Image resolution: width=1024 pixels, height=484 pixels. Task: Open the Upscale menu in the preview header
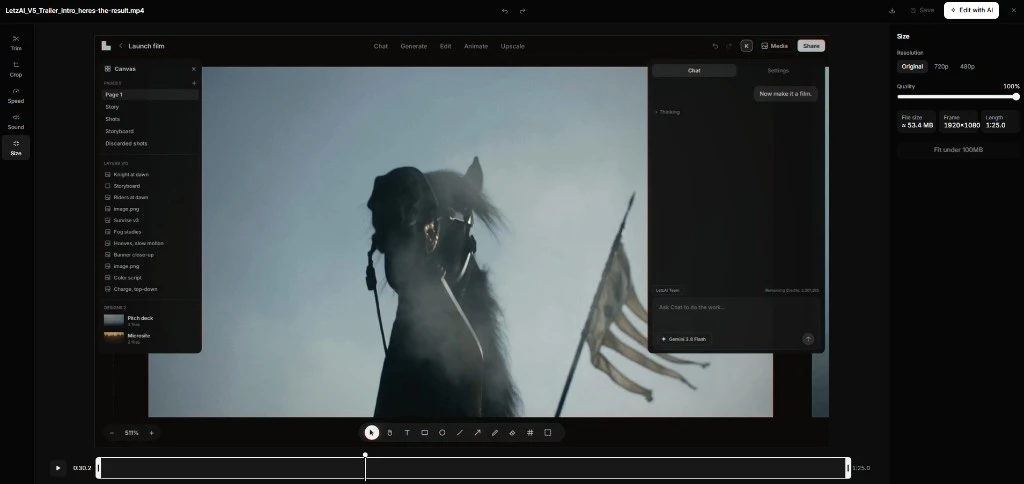point(512,46)
